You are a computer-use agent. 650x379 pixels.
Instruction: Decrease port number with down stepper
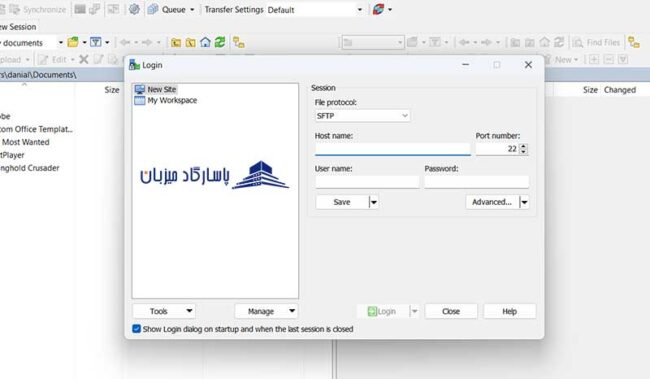point(524,151)
